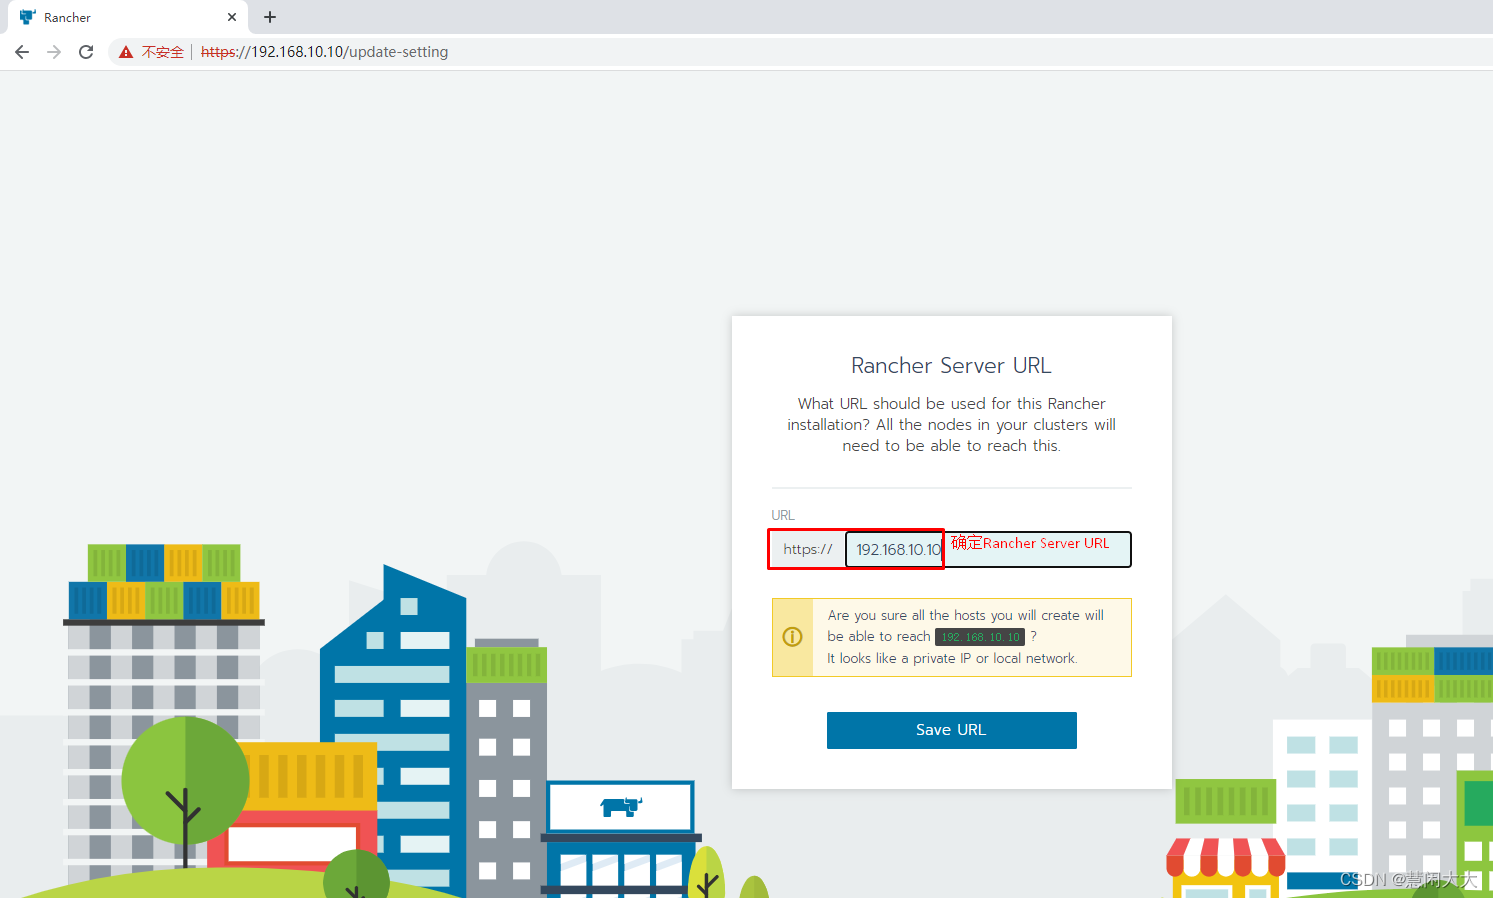
Task: Click the '不安全' security label
Action: coord(163,52)
